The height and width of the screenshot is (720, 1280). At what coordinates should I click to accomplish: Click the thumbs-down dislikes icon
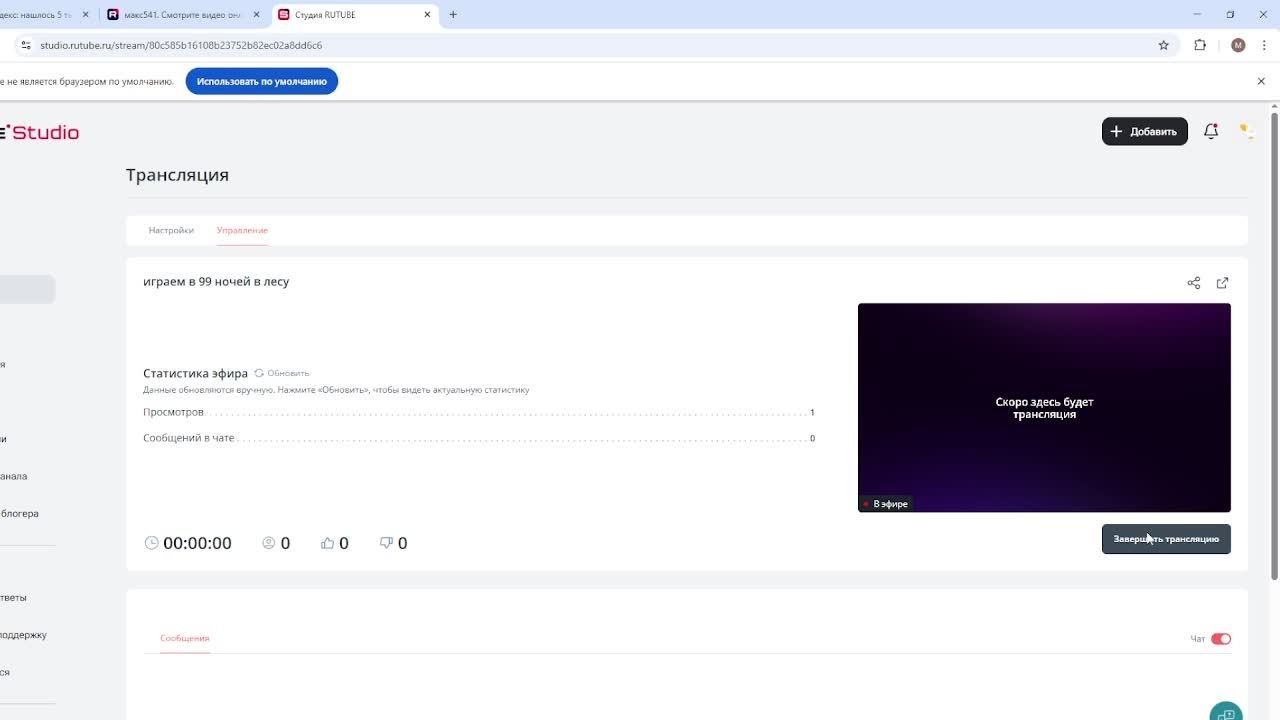pyautogui.click(x=386, y=543)
